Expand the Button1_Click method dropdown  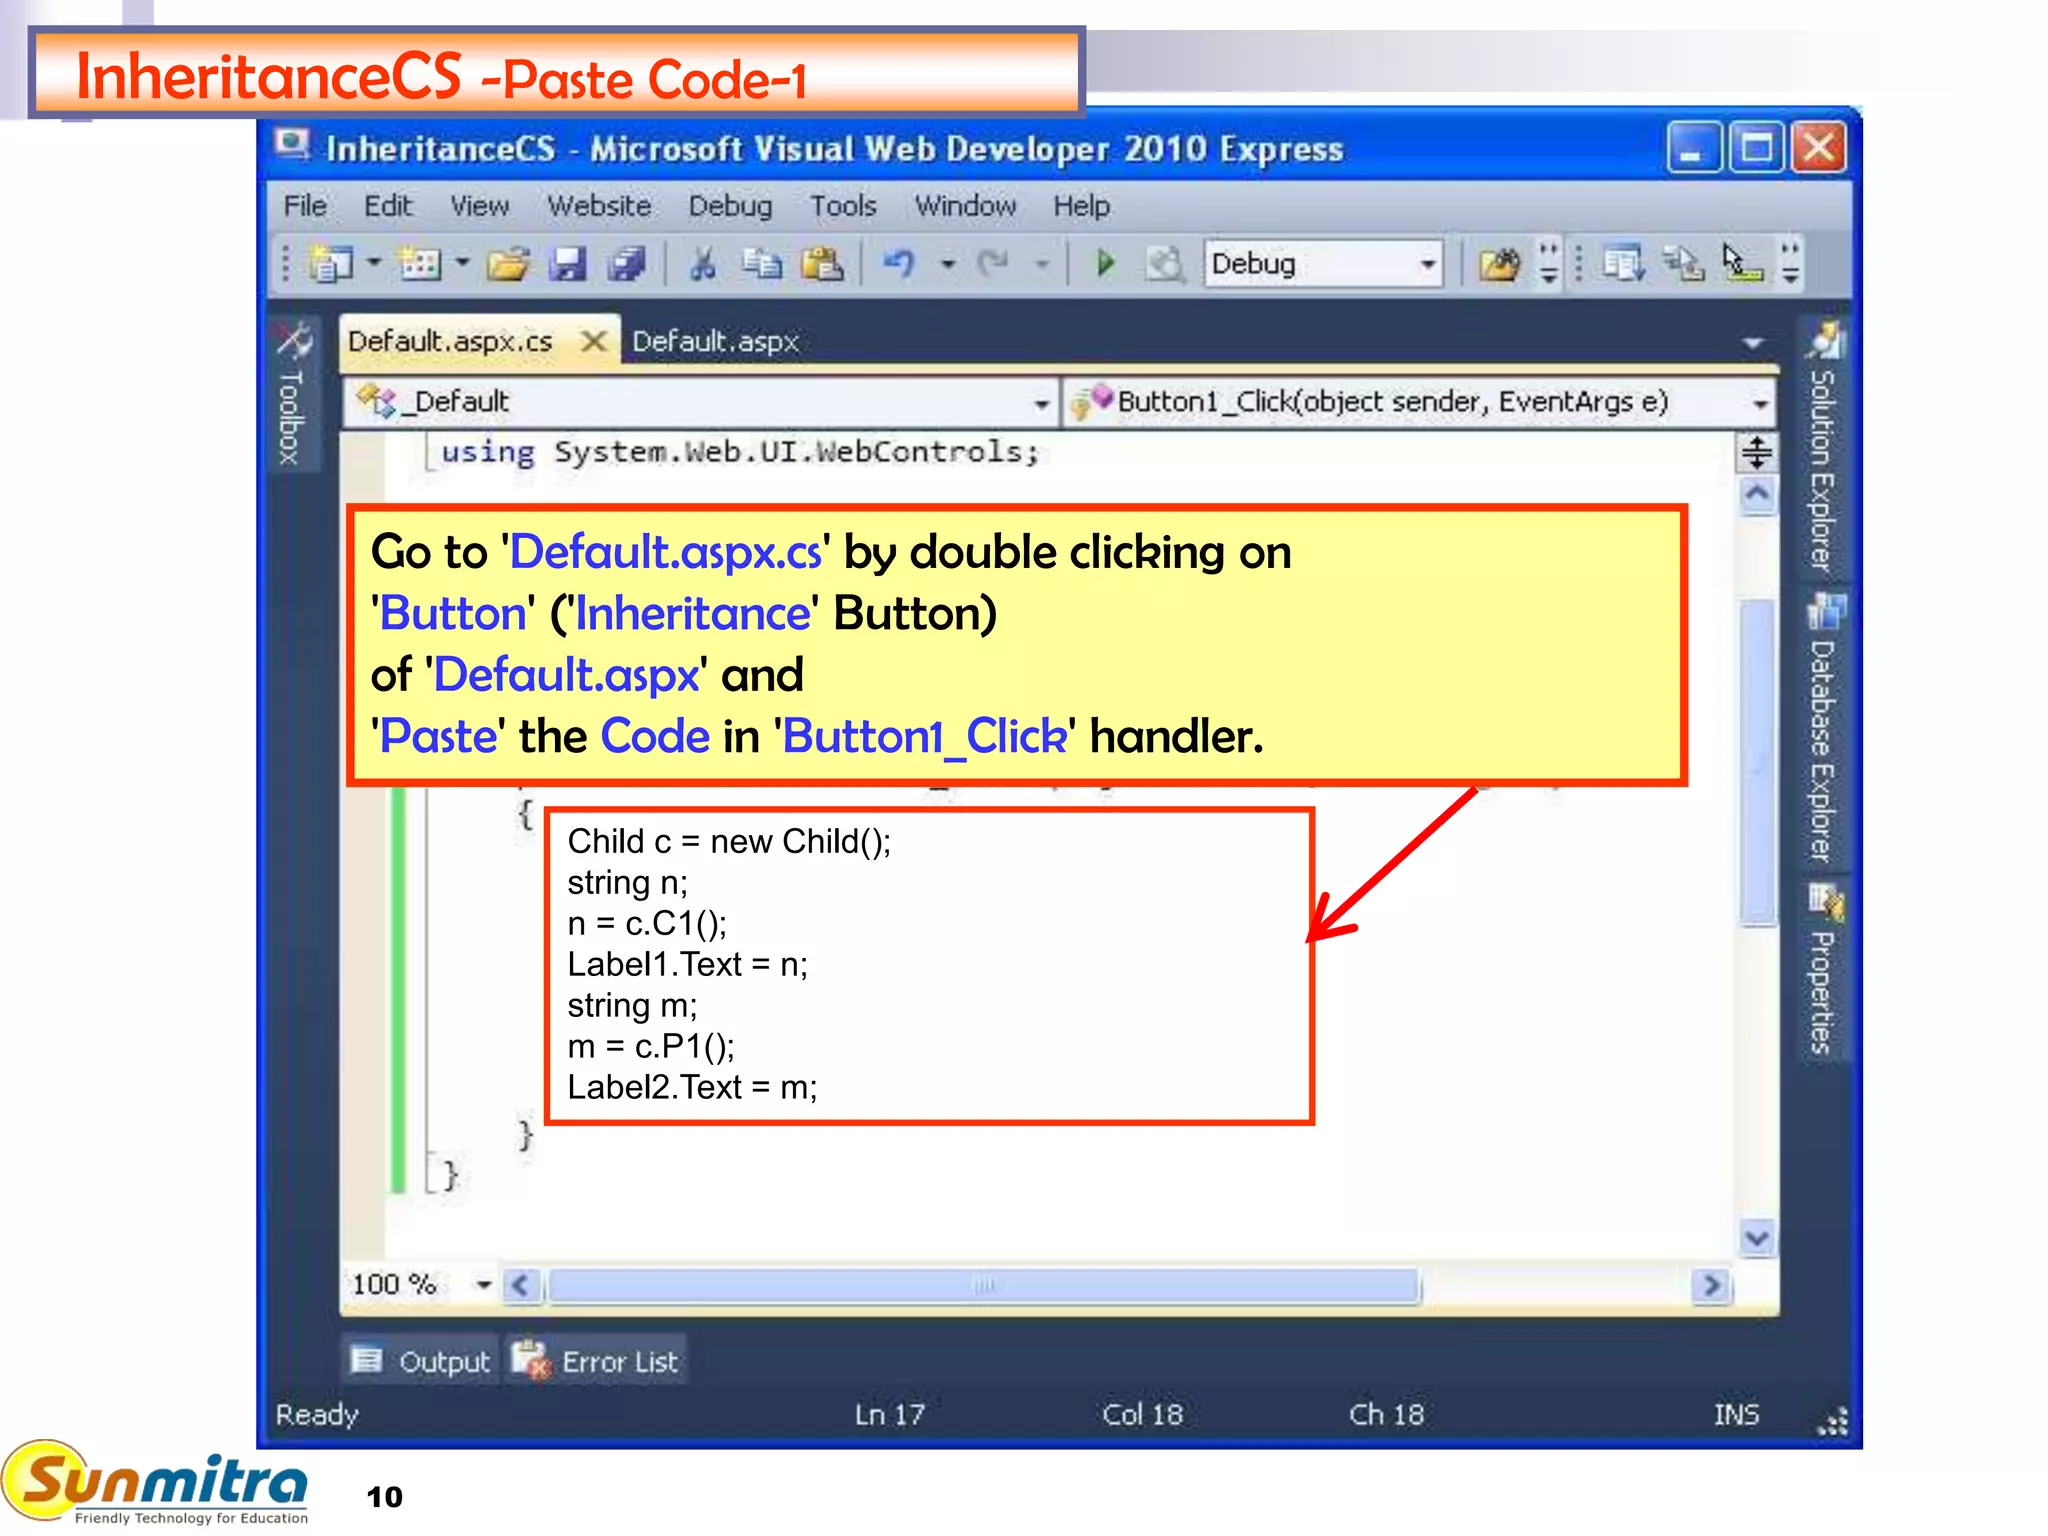[x=1759, y=403]
